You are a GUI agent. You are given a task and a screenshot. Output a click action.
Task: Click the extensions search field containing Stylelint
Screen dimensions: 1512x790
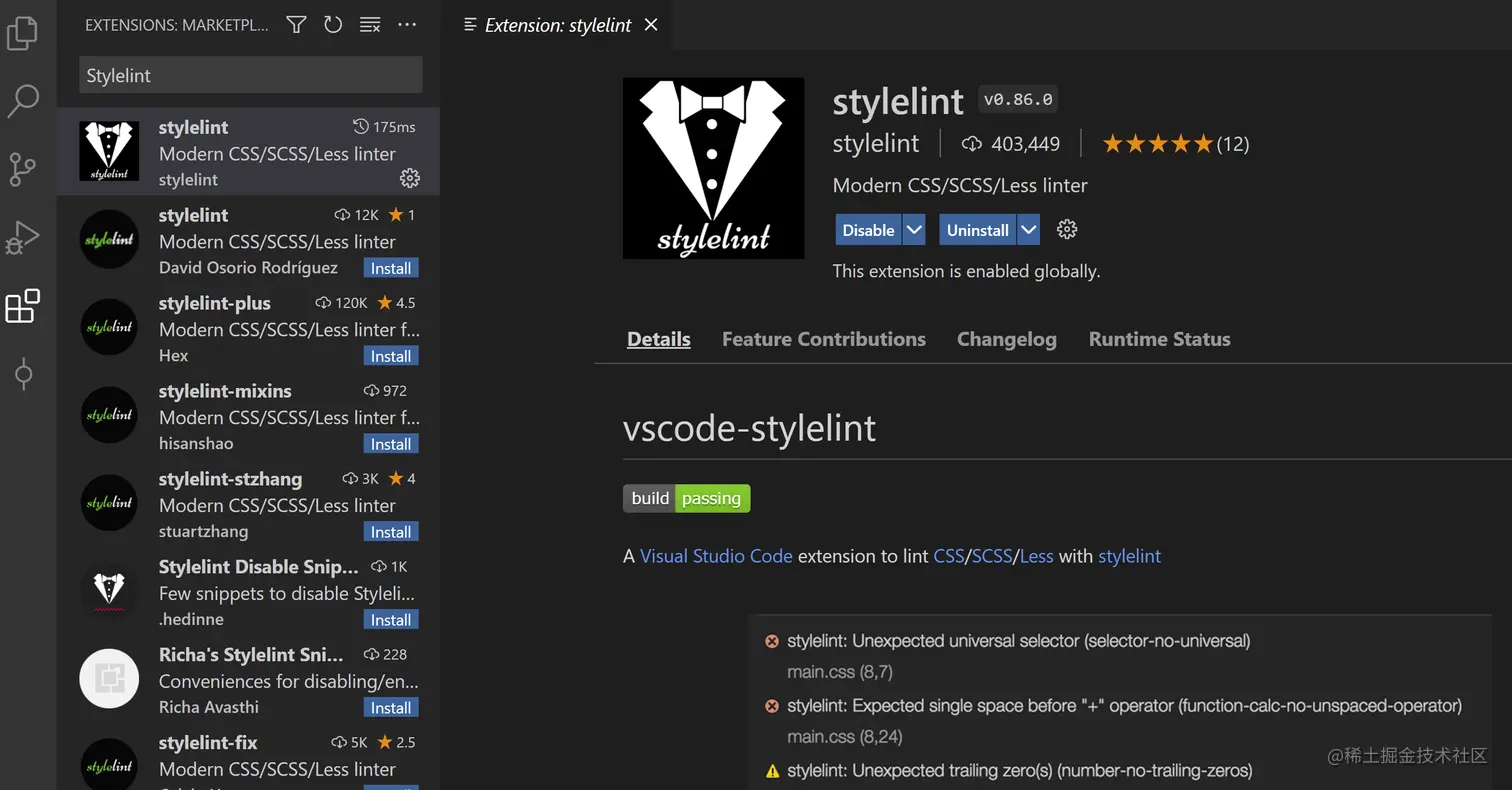point(251,75)
